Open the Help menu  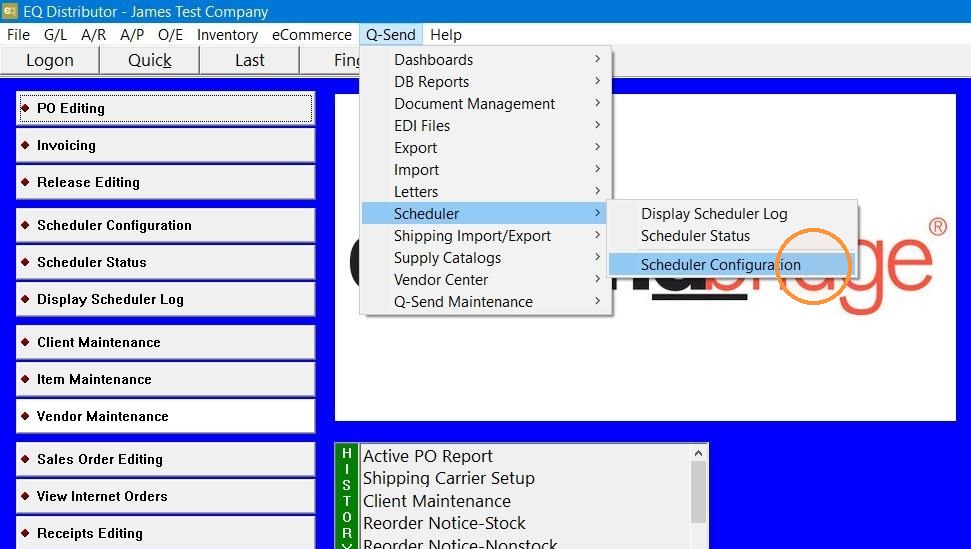click(x=446, y=35)
